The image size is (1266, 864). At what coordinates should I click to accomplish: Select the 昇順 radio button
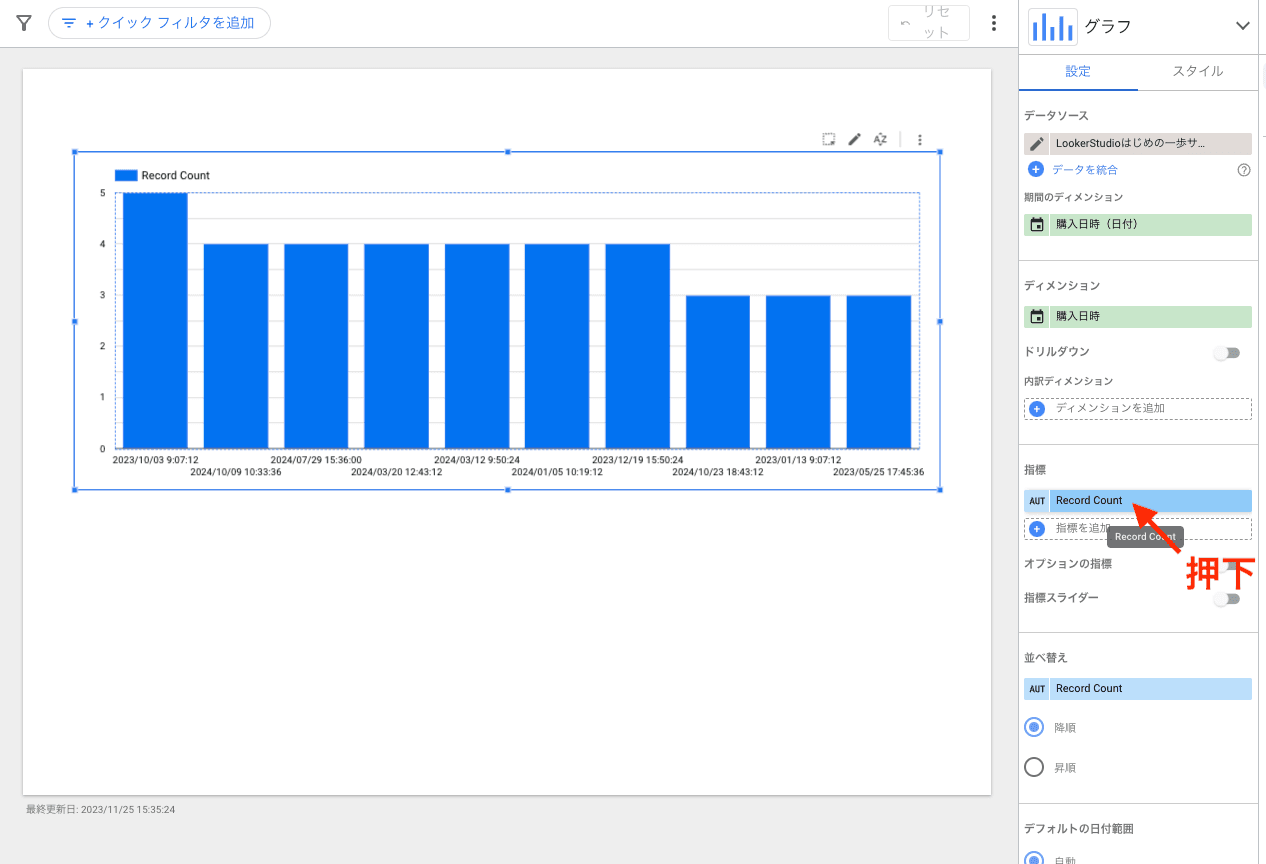[1035, 768]
